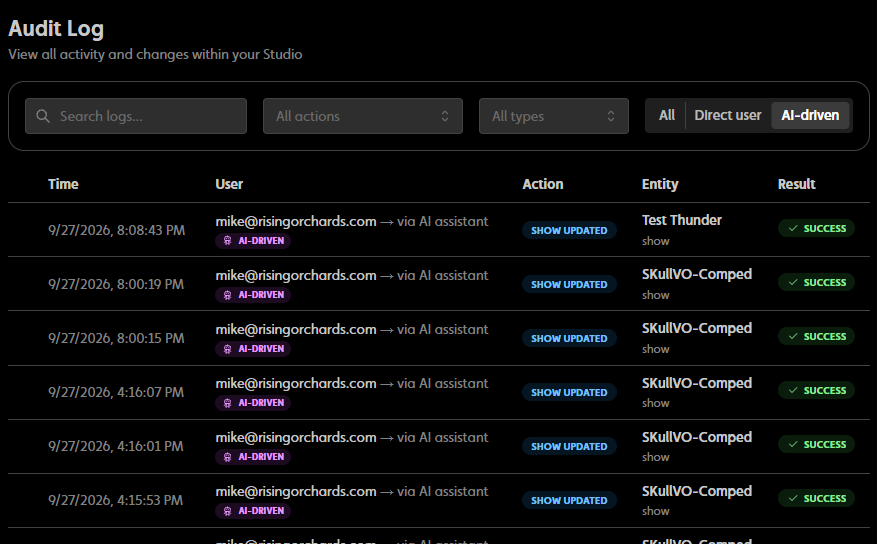Click AI-DRIVEN badge in 4:16:07 PM row

pyautogui.click(x=253, y=403)
